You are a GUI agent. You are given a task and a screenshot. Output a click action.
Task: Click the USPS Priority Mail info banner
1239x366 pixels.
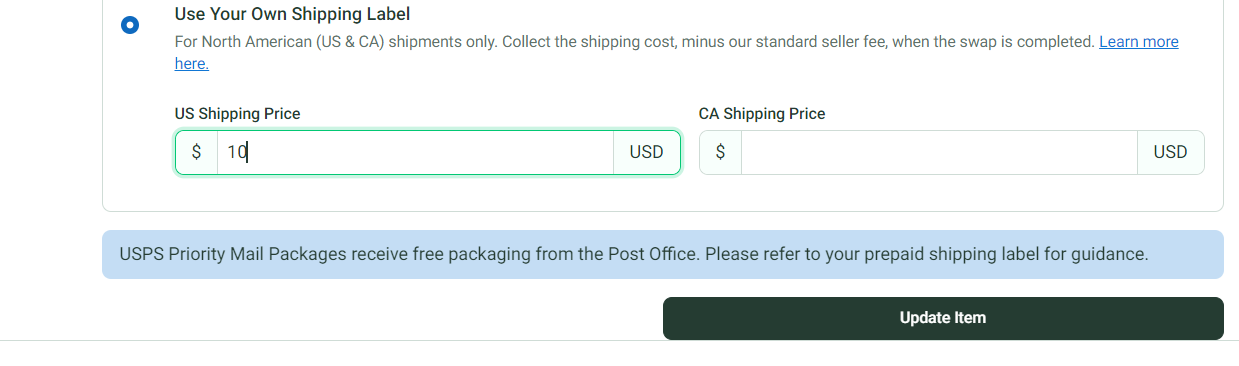(x=663, y=254)
